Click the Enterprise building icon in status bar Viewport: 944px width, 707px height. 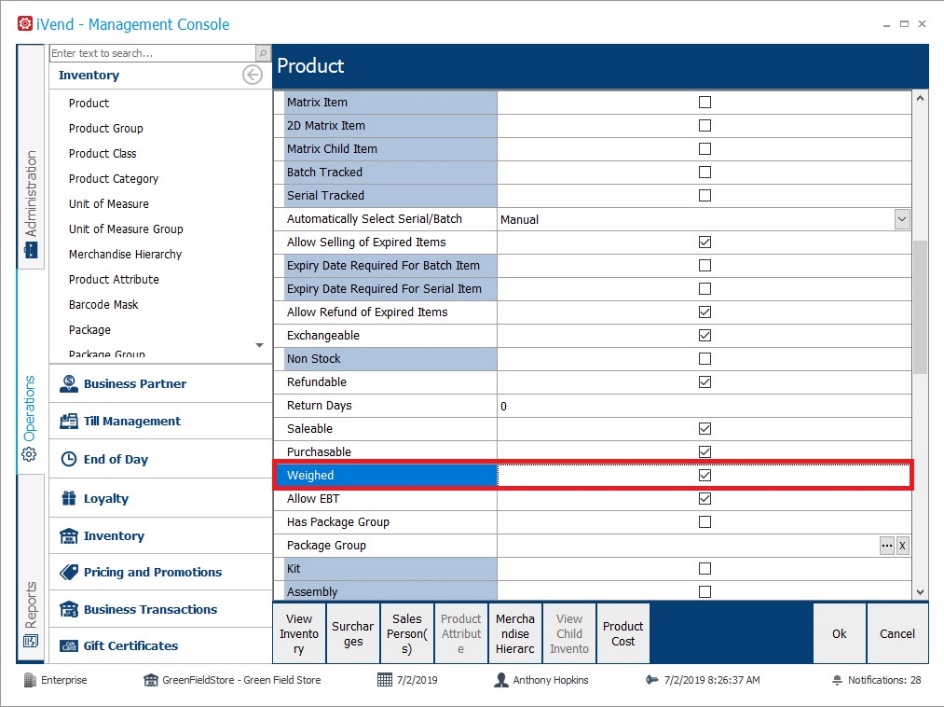click(x=30, y=680)
